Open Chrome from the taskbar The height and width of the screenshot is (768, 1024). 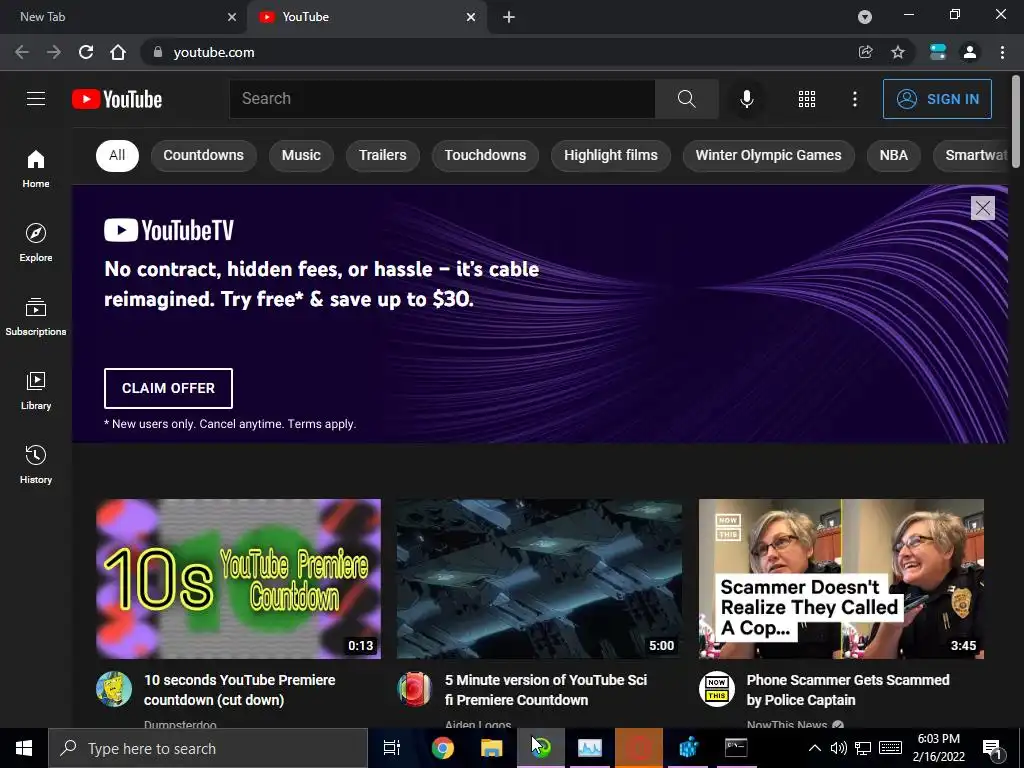click(442, 748)
